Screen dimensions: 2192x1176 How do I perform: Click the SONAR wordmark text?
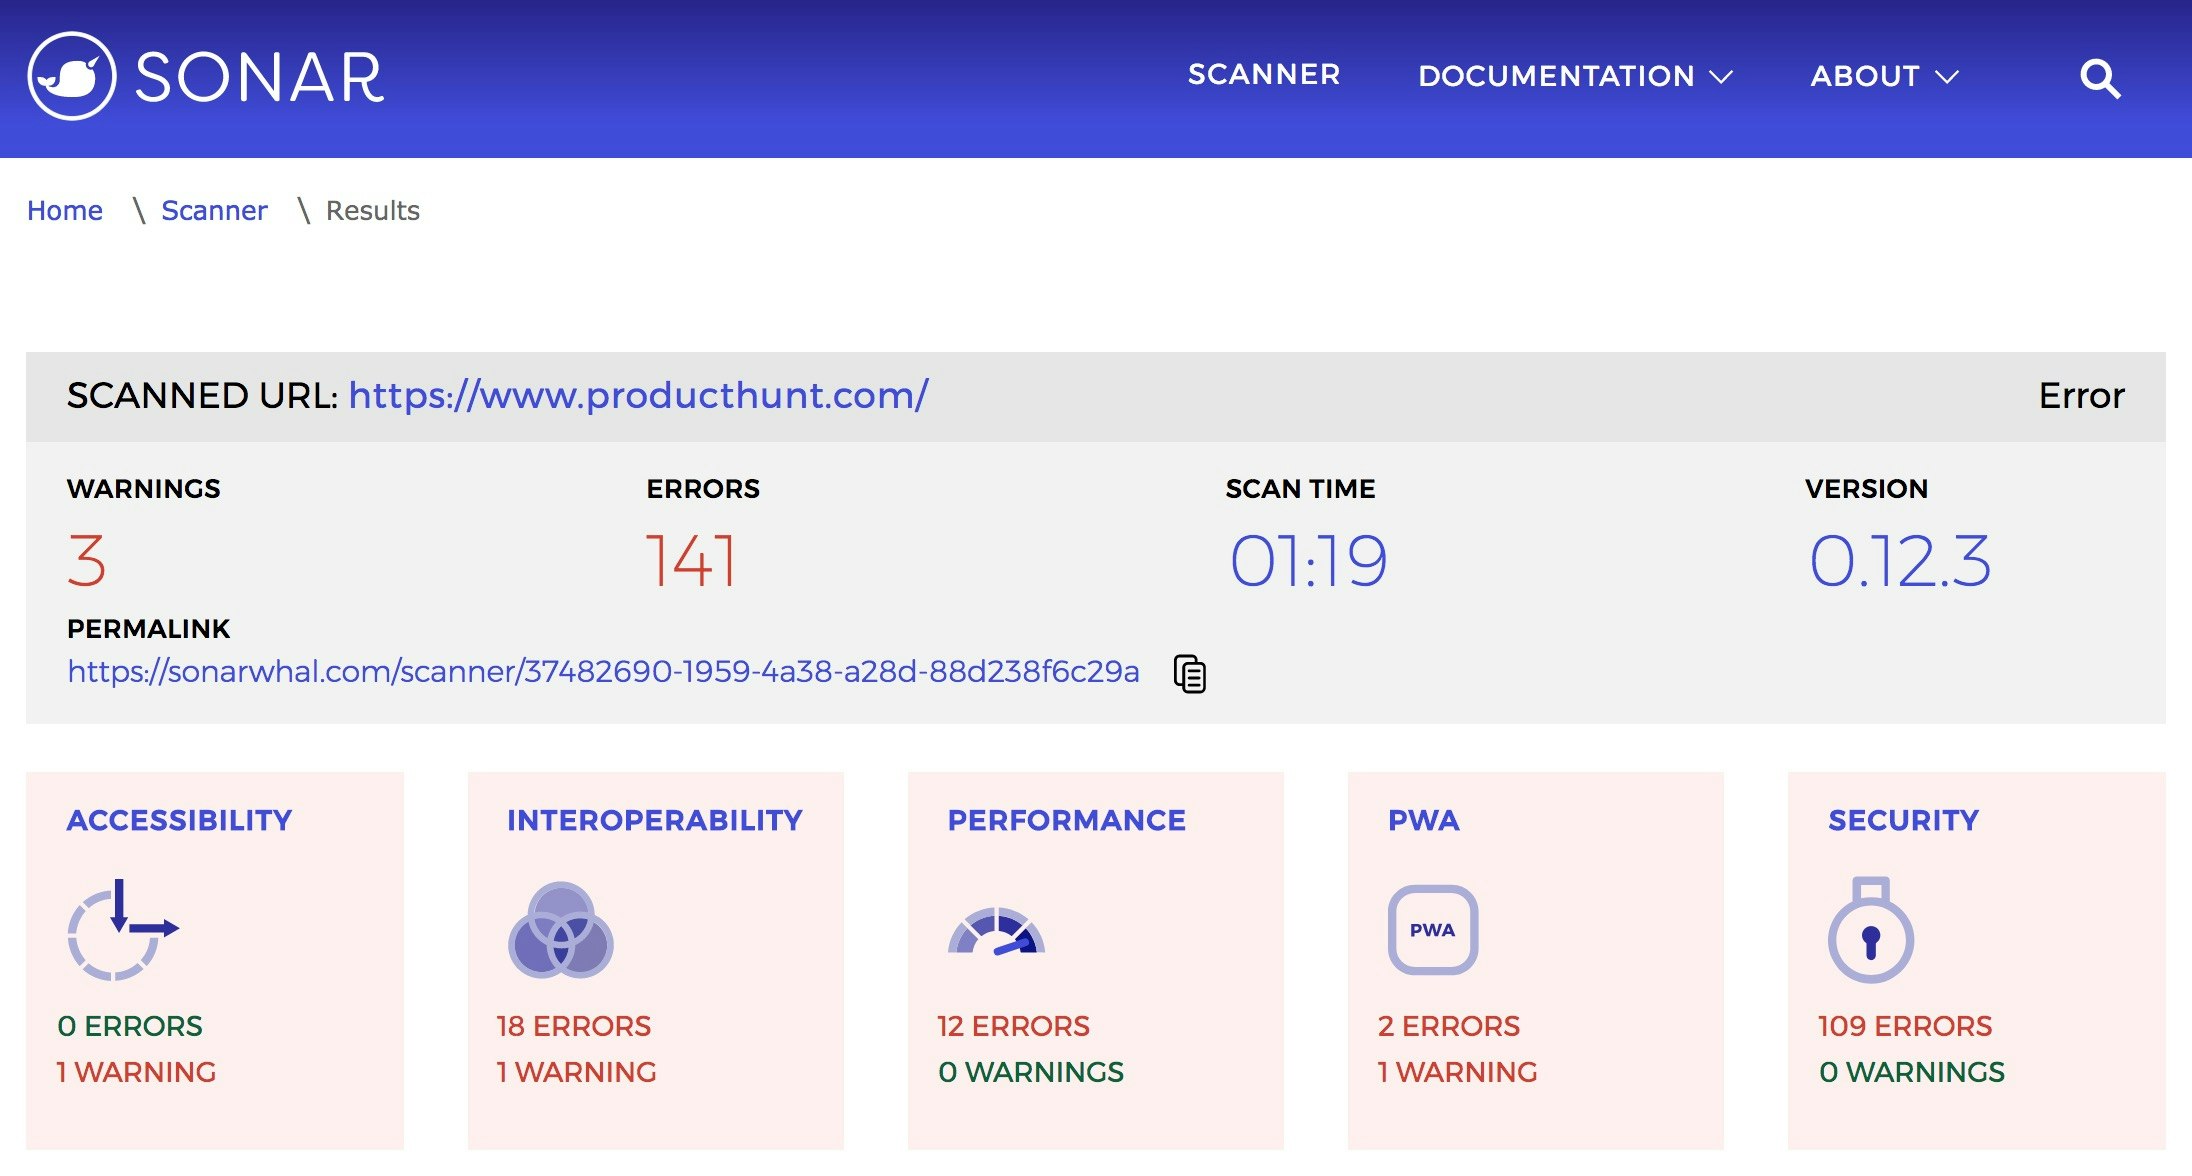point(260,78)
